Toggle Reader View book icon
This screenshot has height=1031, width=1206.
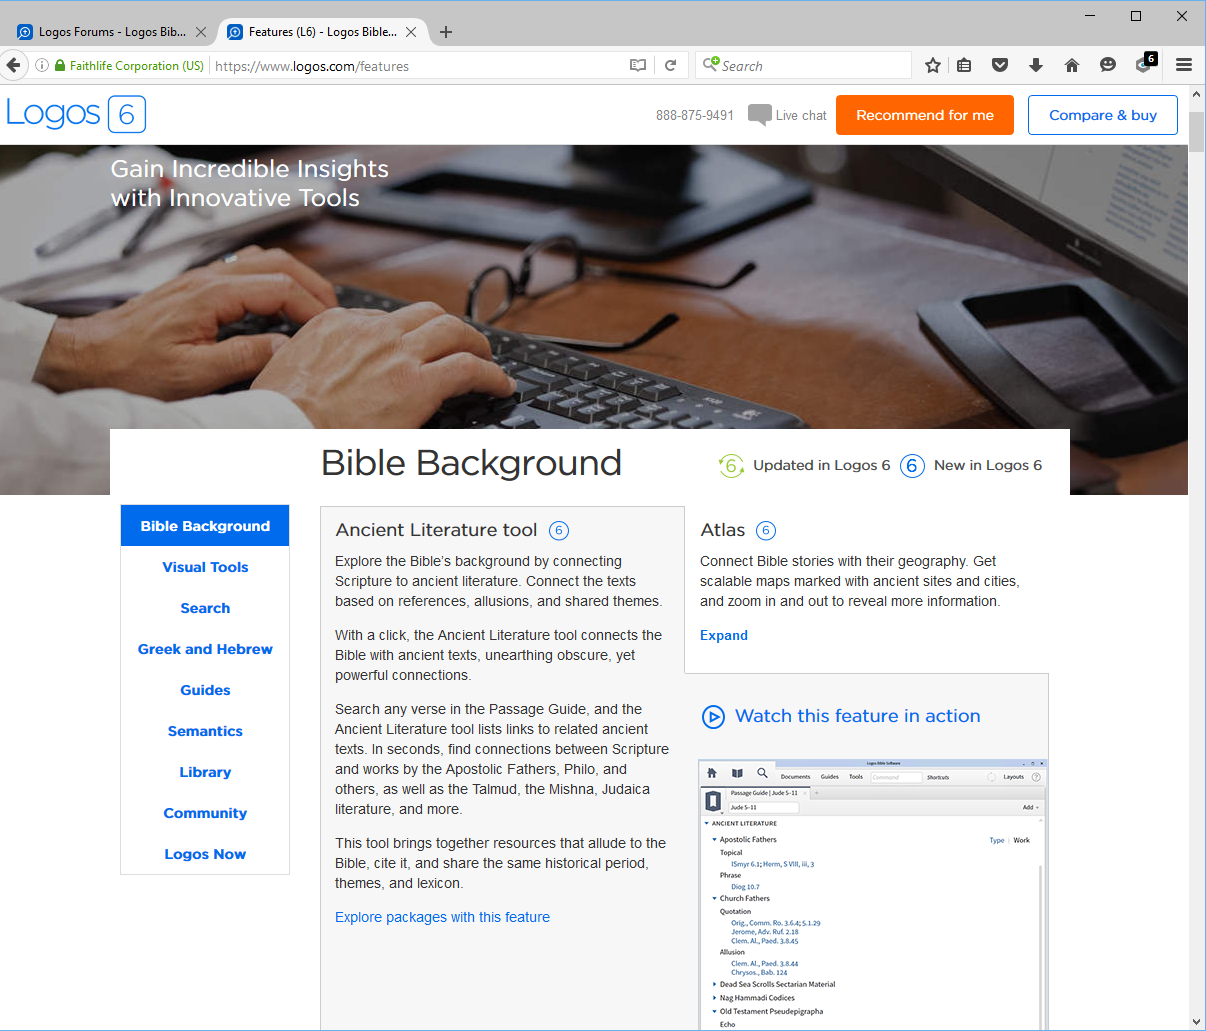pyautogui.click(x=638, y=66)
